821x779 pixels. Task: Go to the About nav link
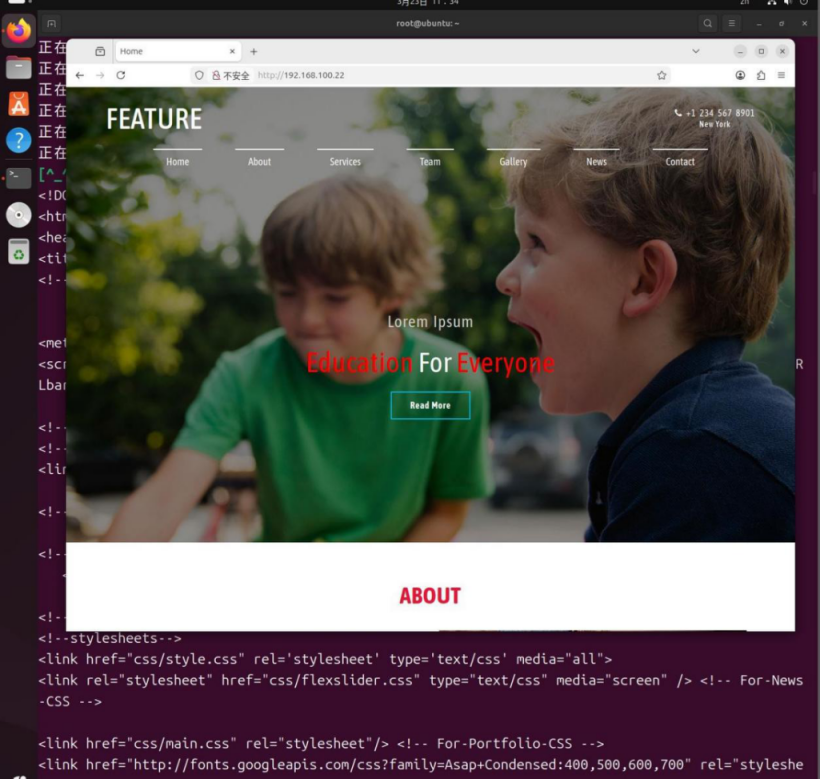(259, 162)
